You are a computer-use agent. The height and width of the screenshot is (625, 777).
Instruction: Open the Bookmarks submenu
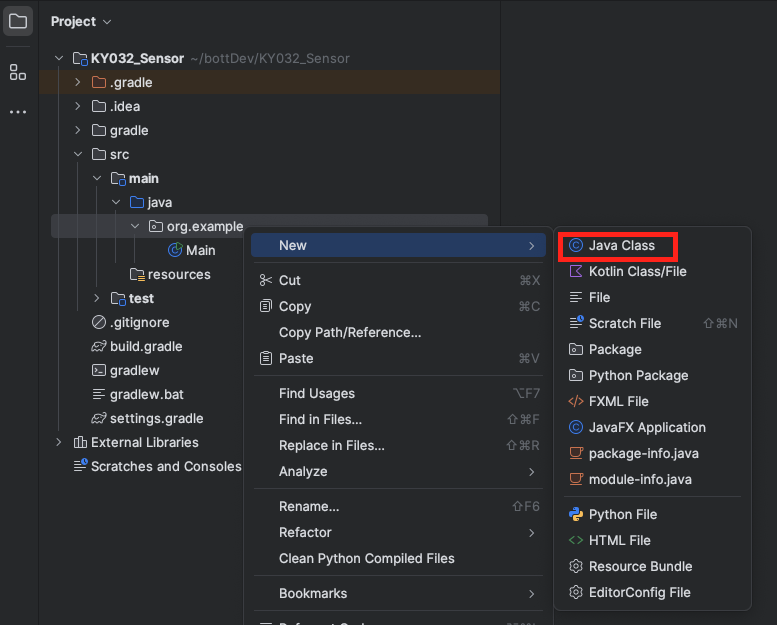[x=398, y=593]
